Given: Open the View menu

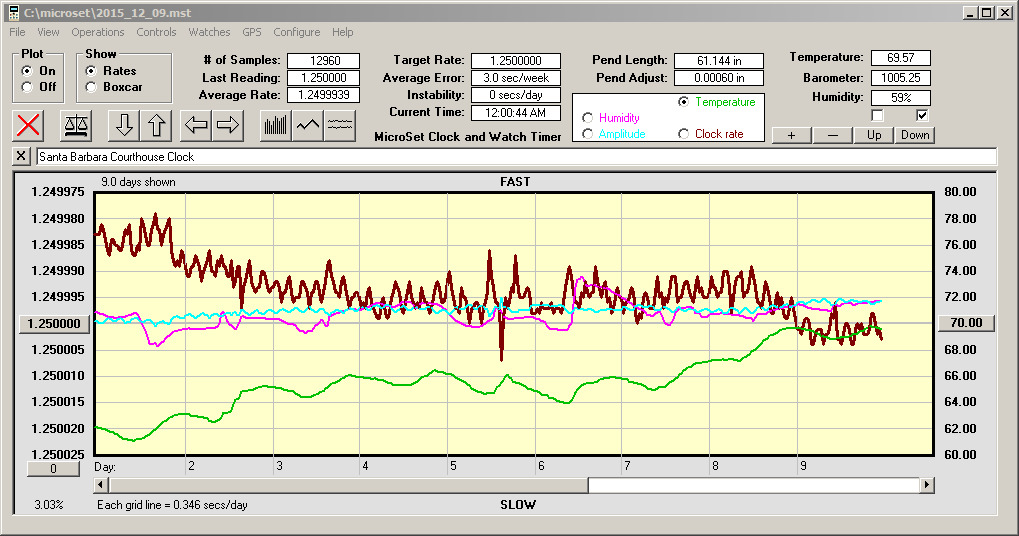Looking at the screenshot, I should click(48, 32).
